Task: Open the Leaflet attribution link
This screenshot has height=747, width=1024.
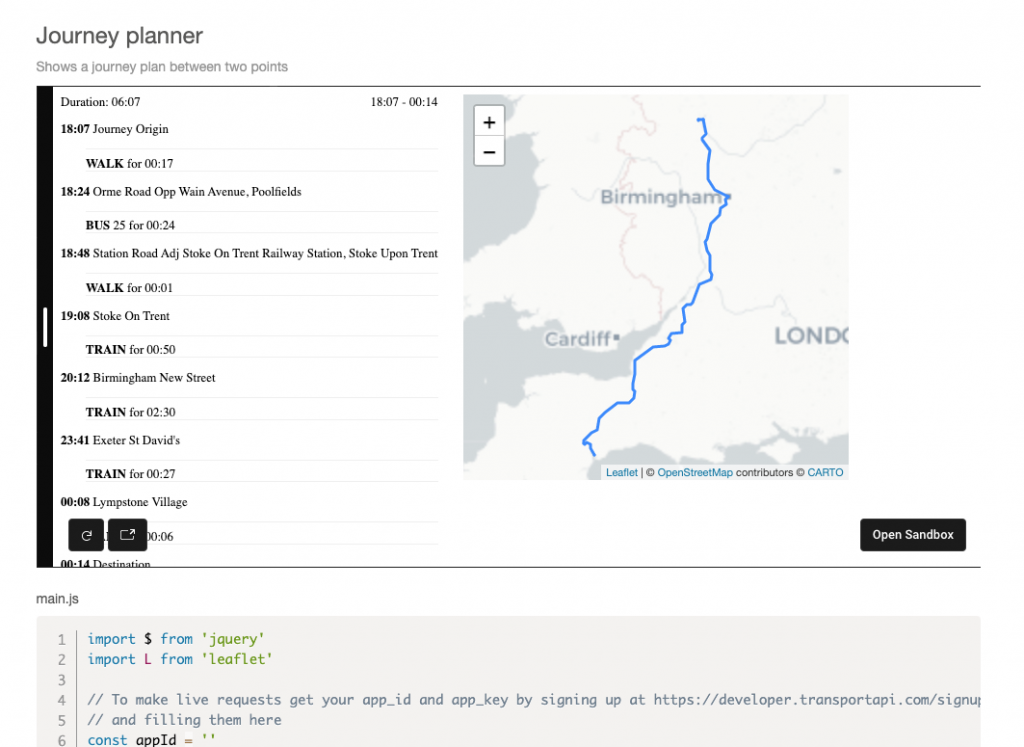Action: coord(621,473)
